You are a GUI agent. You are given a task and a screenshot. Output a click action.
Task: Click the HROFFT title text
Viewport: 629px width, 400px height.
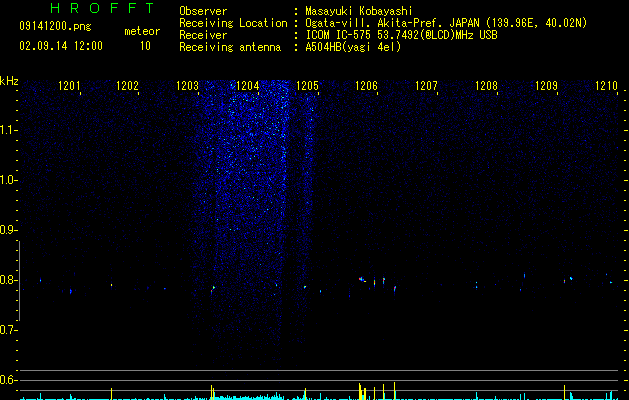103,8
